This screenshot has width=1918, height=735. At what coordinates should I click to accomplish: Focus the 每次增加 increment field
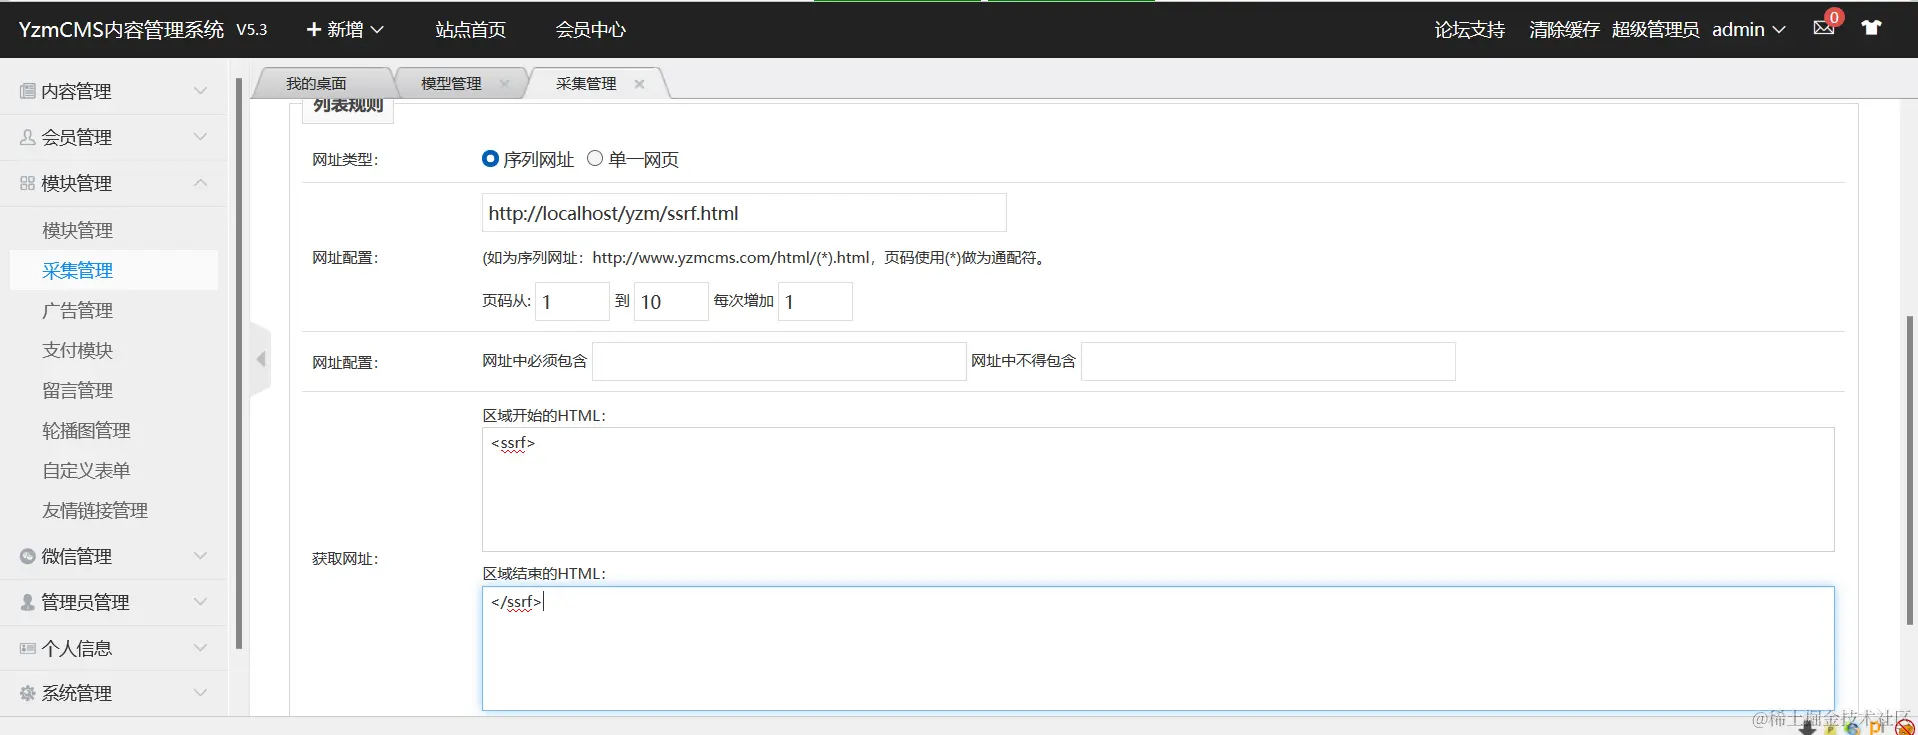pos(815,301)
